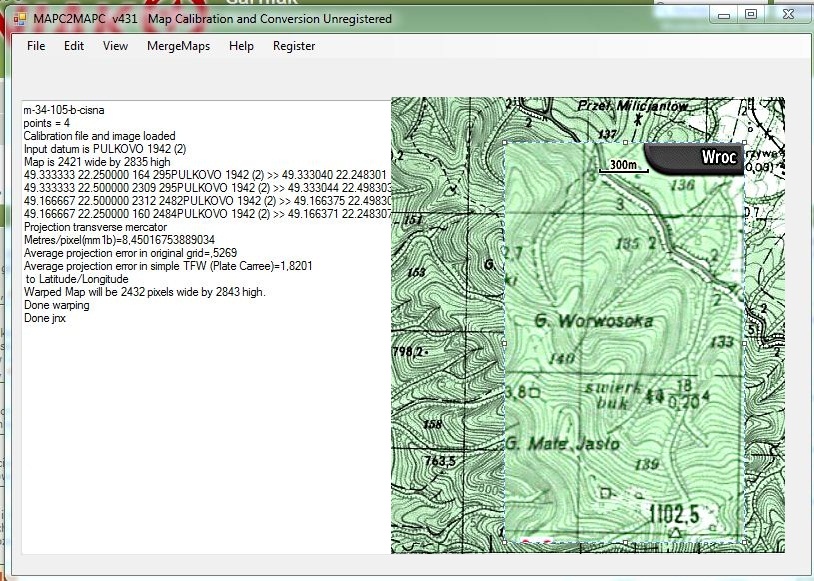814x581 pixels.
Task: Open the File menu
Action: pos(36,46)
